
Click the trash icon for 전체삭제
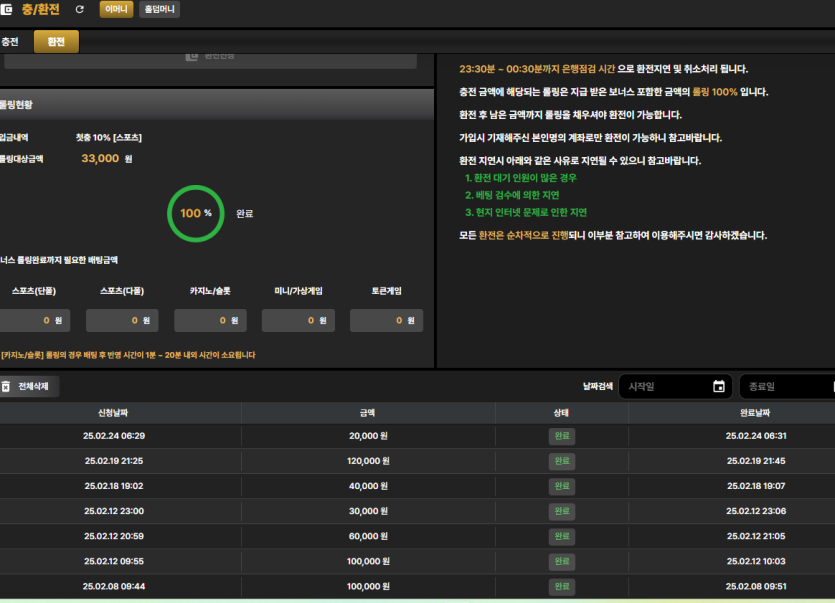tap(6, 386)
